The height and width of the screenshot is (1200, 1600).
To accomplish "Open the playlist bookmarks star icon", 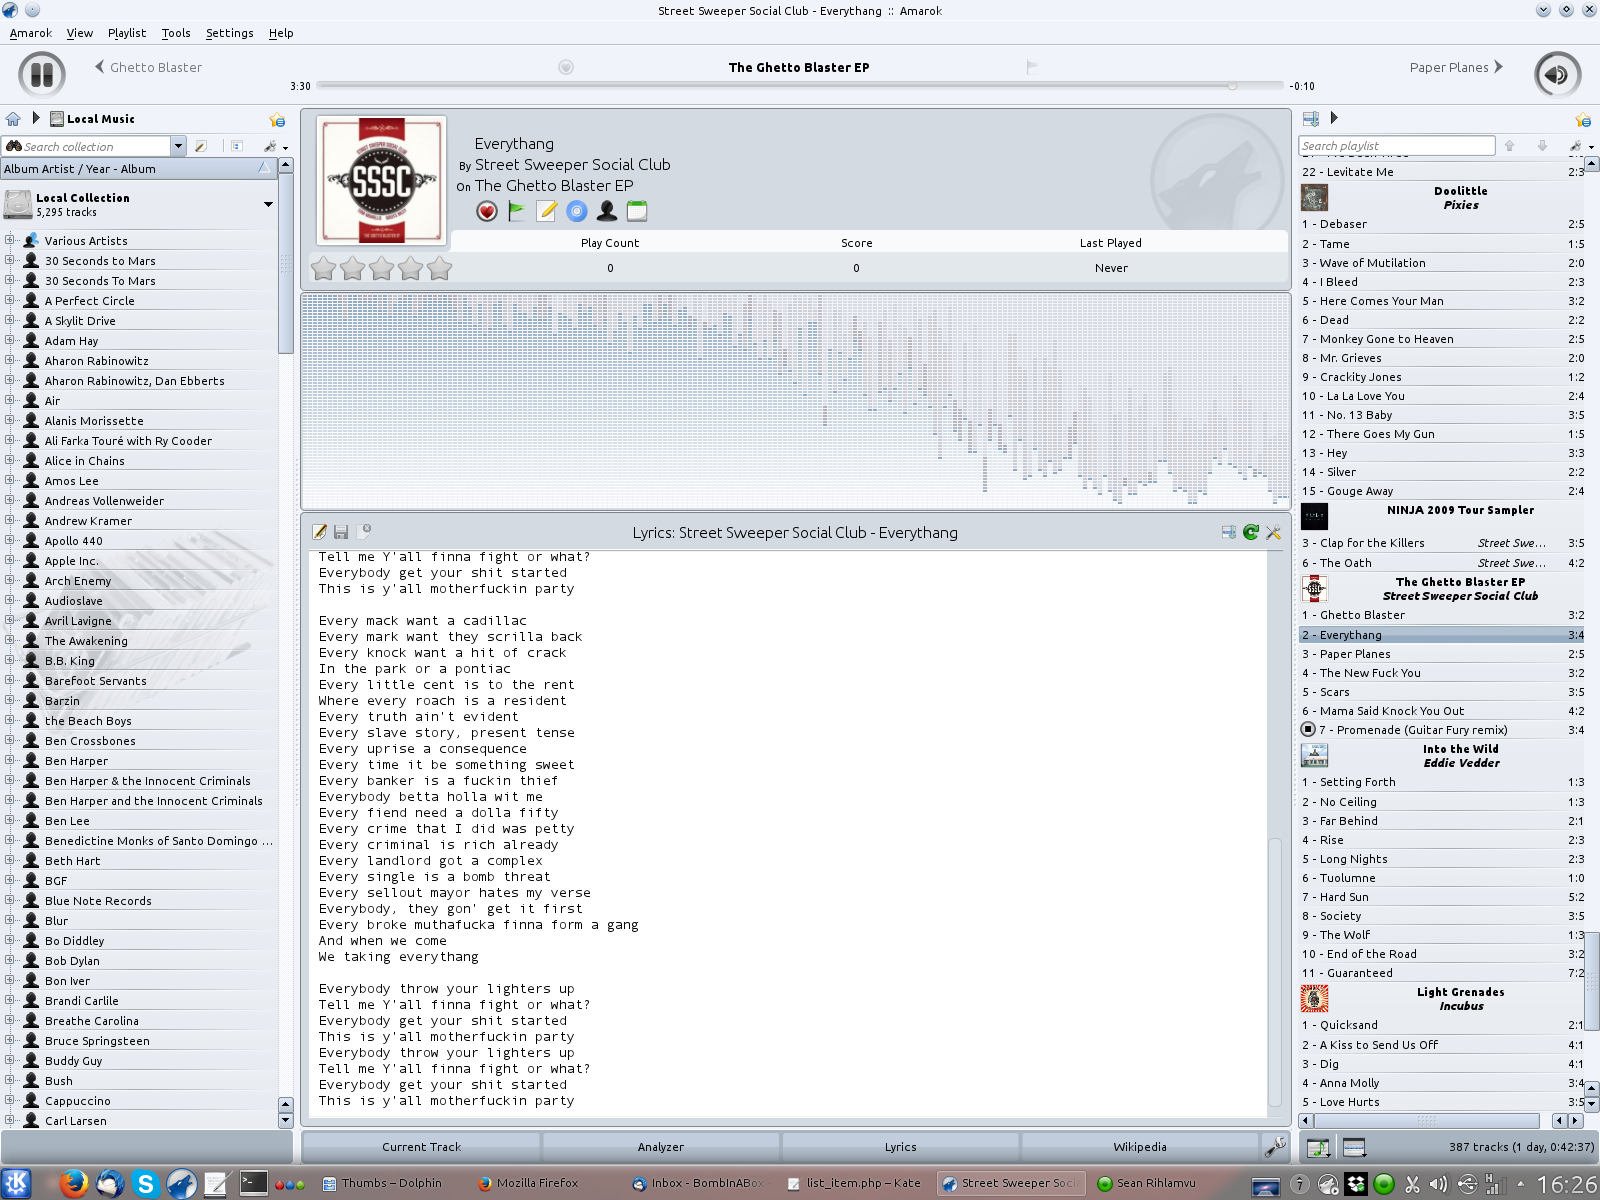I will pos(1583,119).
